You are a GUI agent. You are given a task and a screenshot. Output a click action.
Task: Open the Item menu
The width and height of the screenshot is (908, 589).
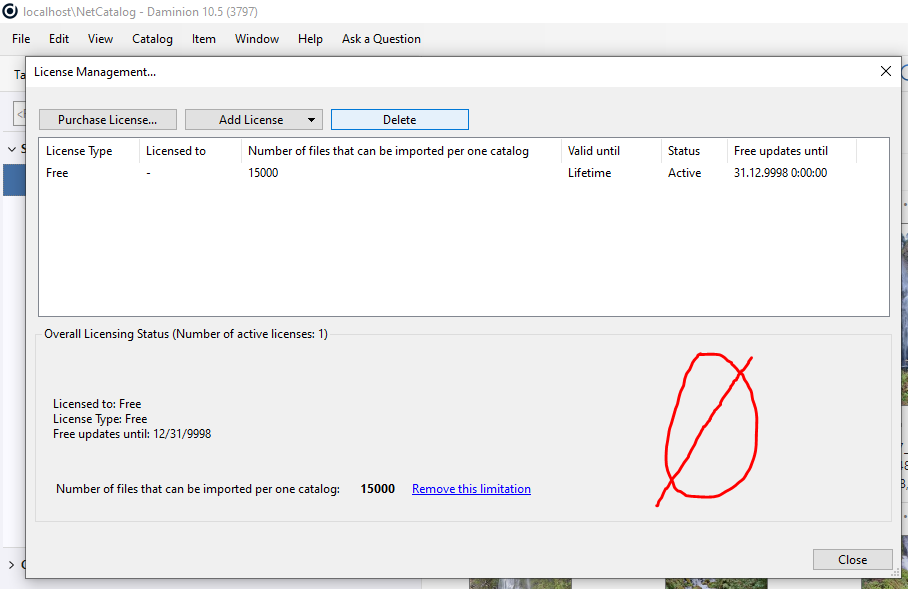tap(204, 39)
